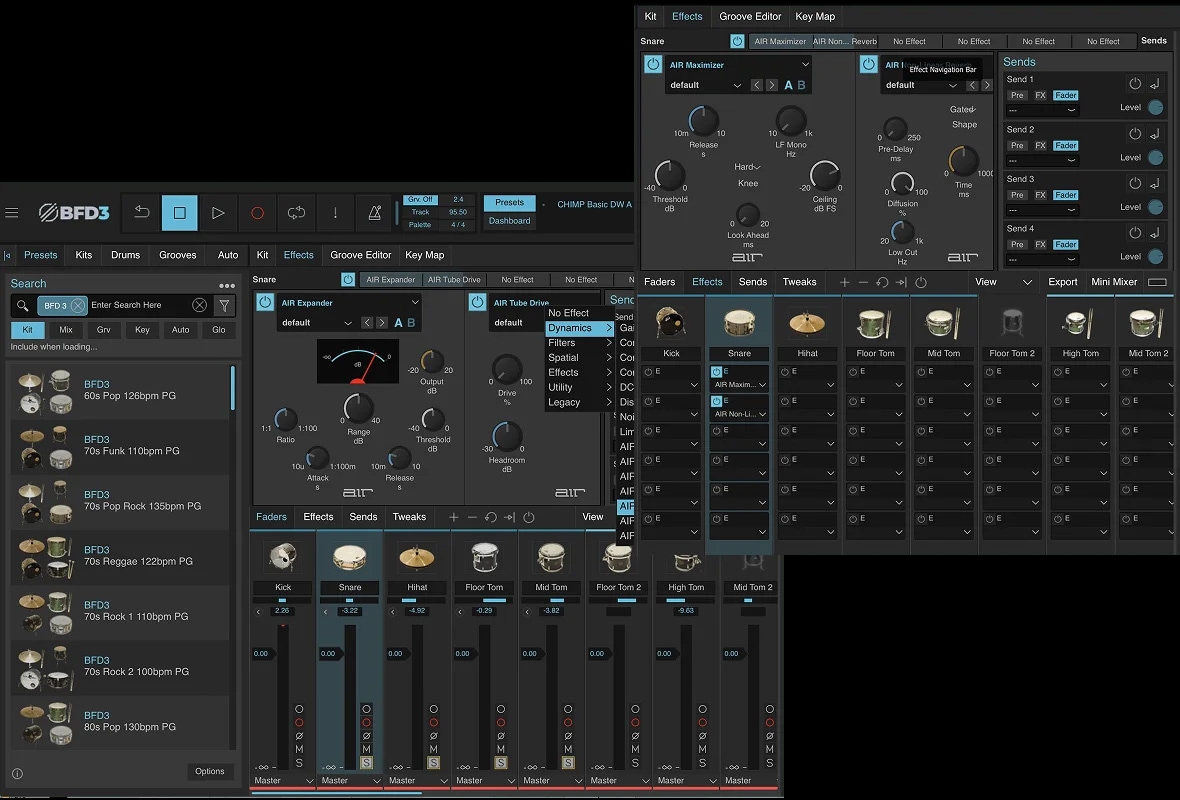Toggle the metronome icon

pyautogui.click(x=374, y=213)
